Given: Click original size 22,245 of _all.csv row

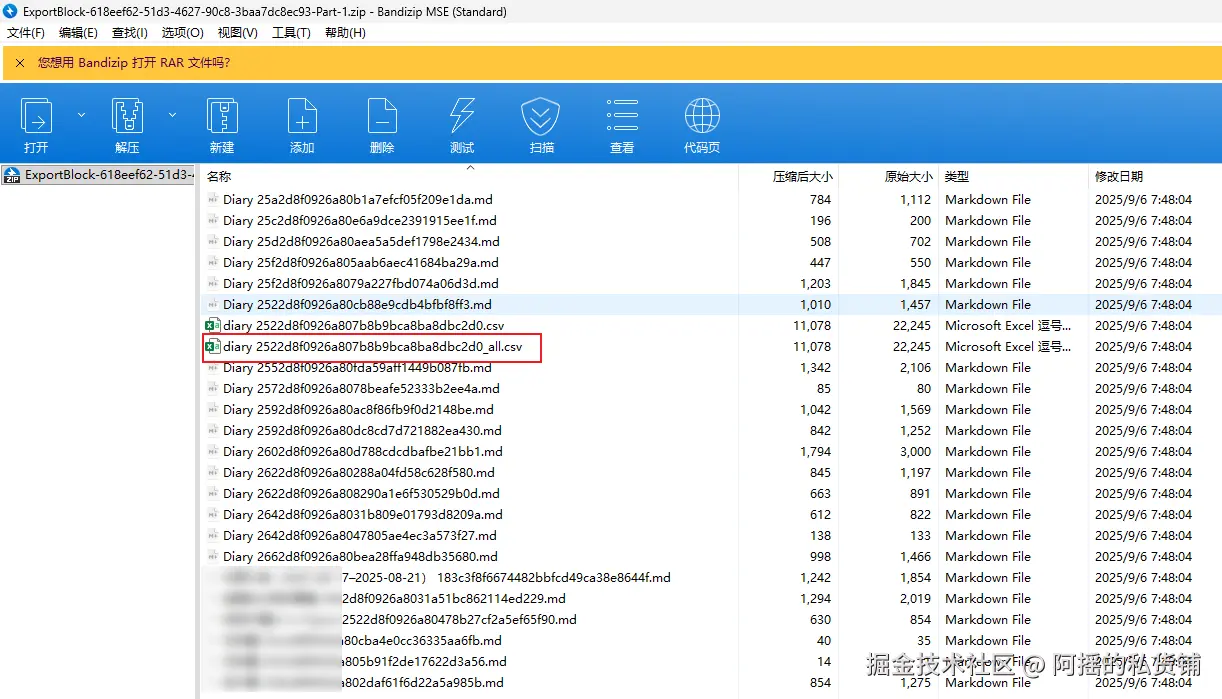Looking at the screenshot, I should (912, 347).
